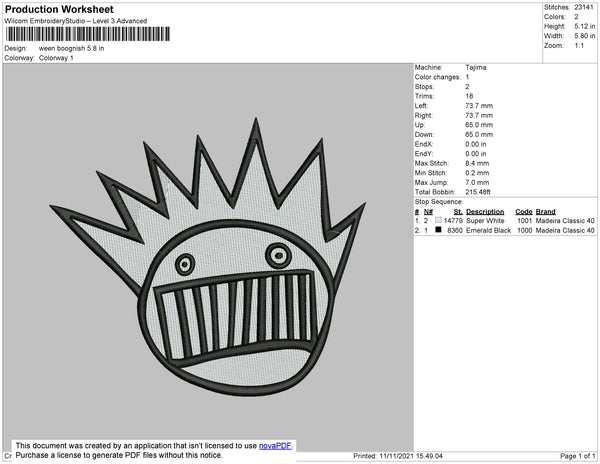Click the embroidery design preview image
Screen dimensions: 600x464
[x=208, y=257]
